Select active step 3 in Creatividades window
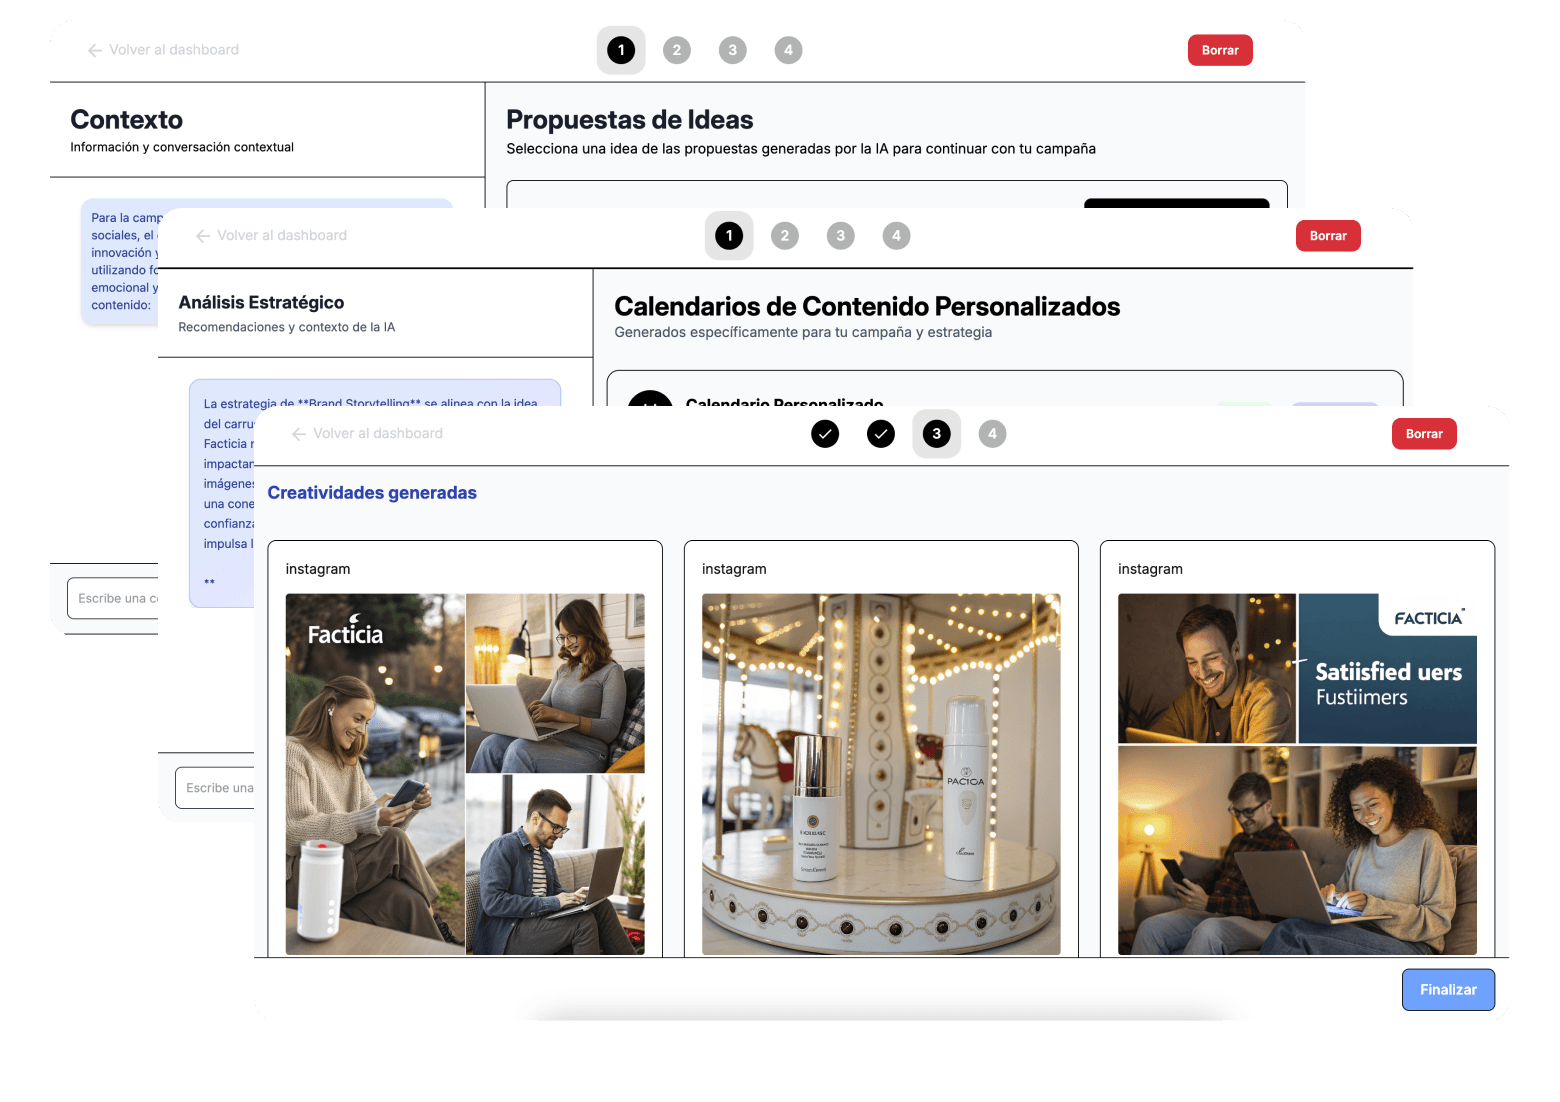This screenshot has height=1102, width=1560. 936,434
